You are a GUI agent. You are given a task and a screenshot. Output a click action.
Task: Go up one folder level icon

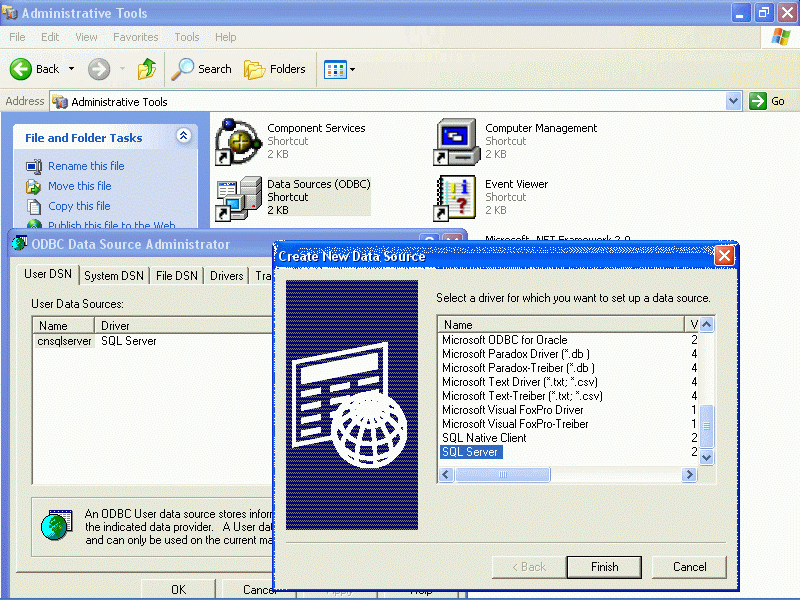point(147,69)
